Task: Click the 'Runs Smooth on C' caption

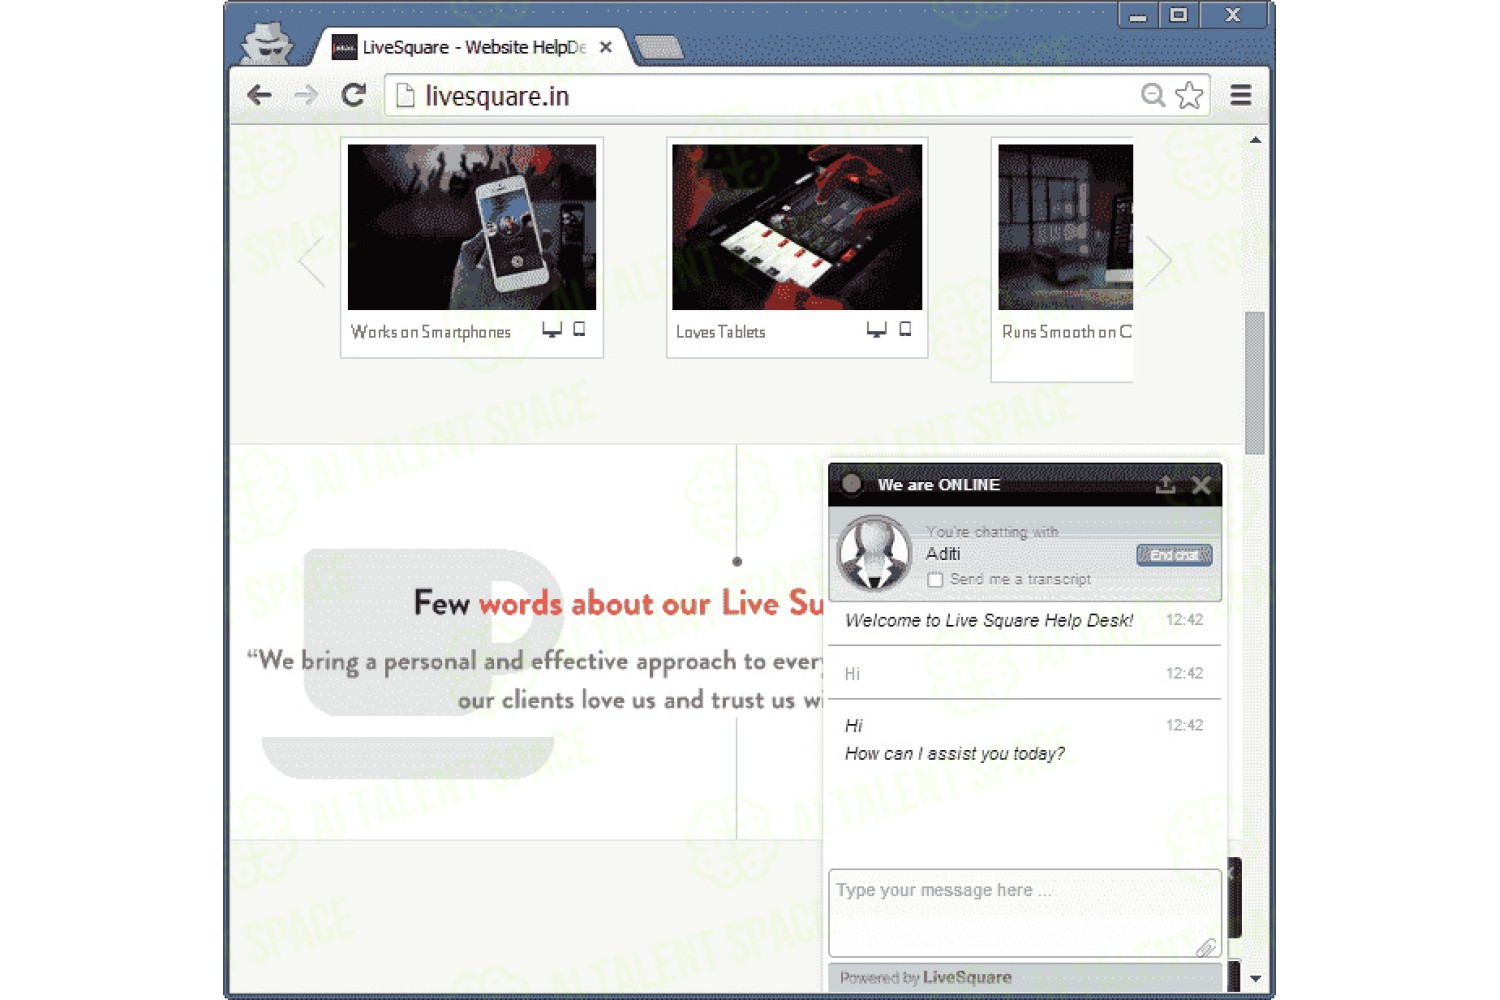Action: tap(1067, 332)
